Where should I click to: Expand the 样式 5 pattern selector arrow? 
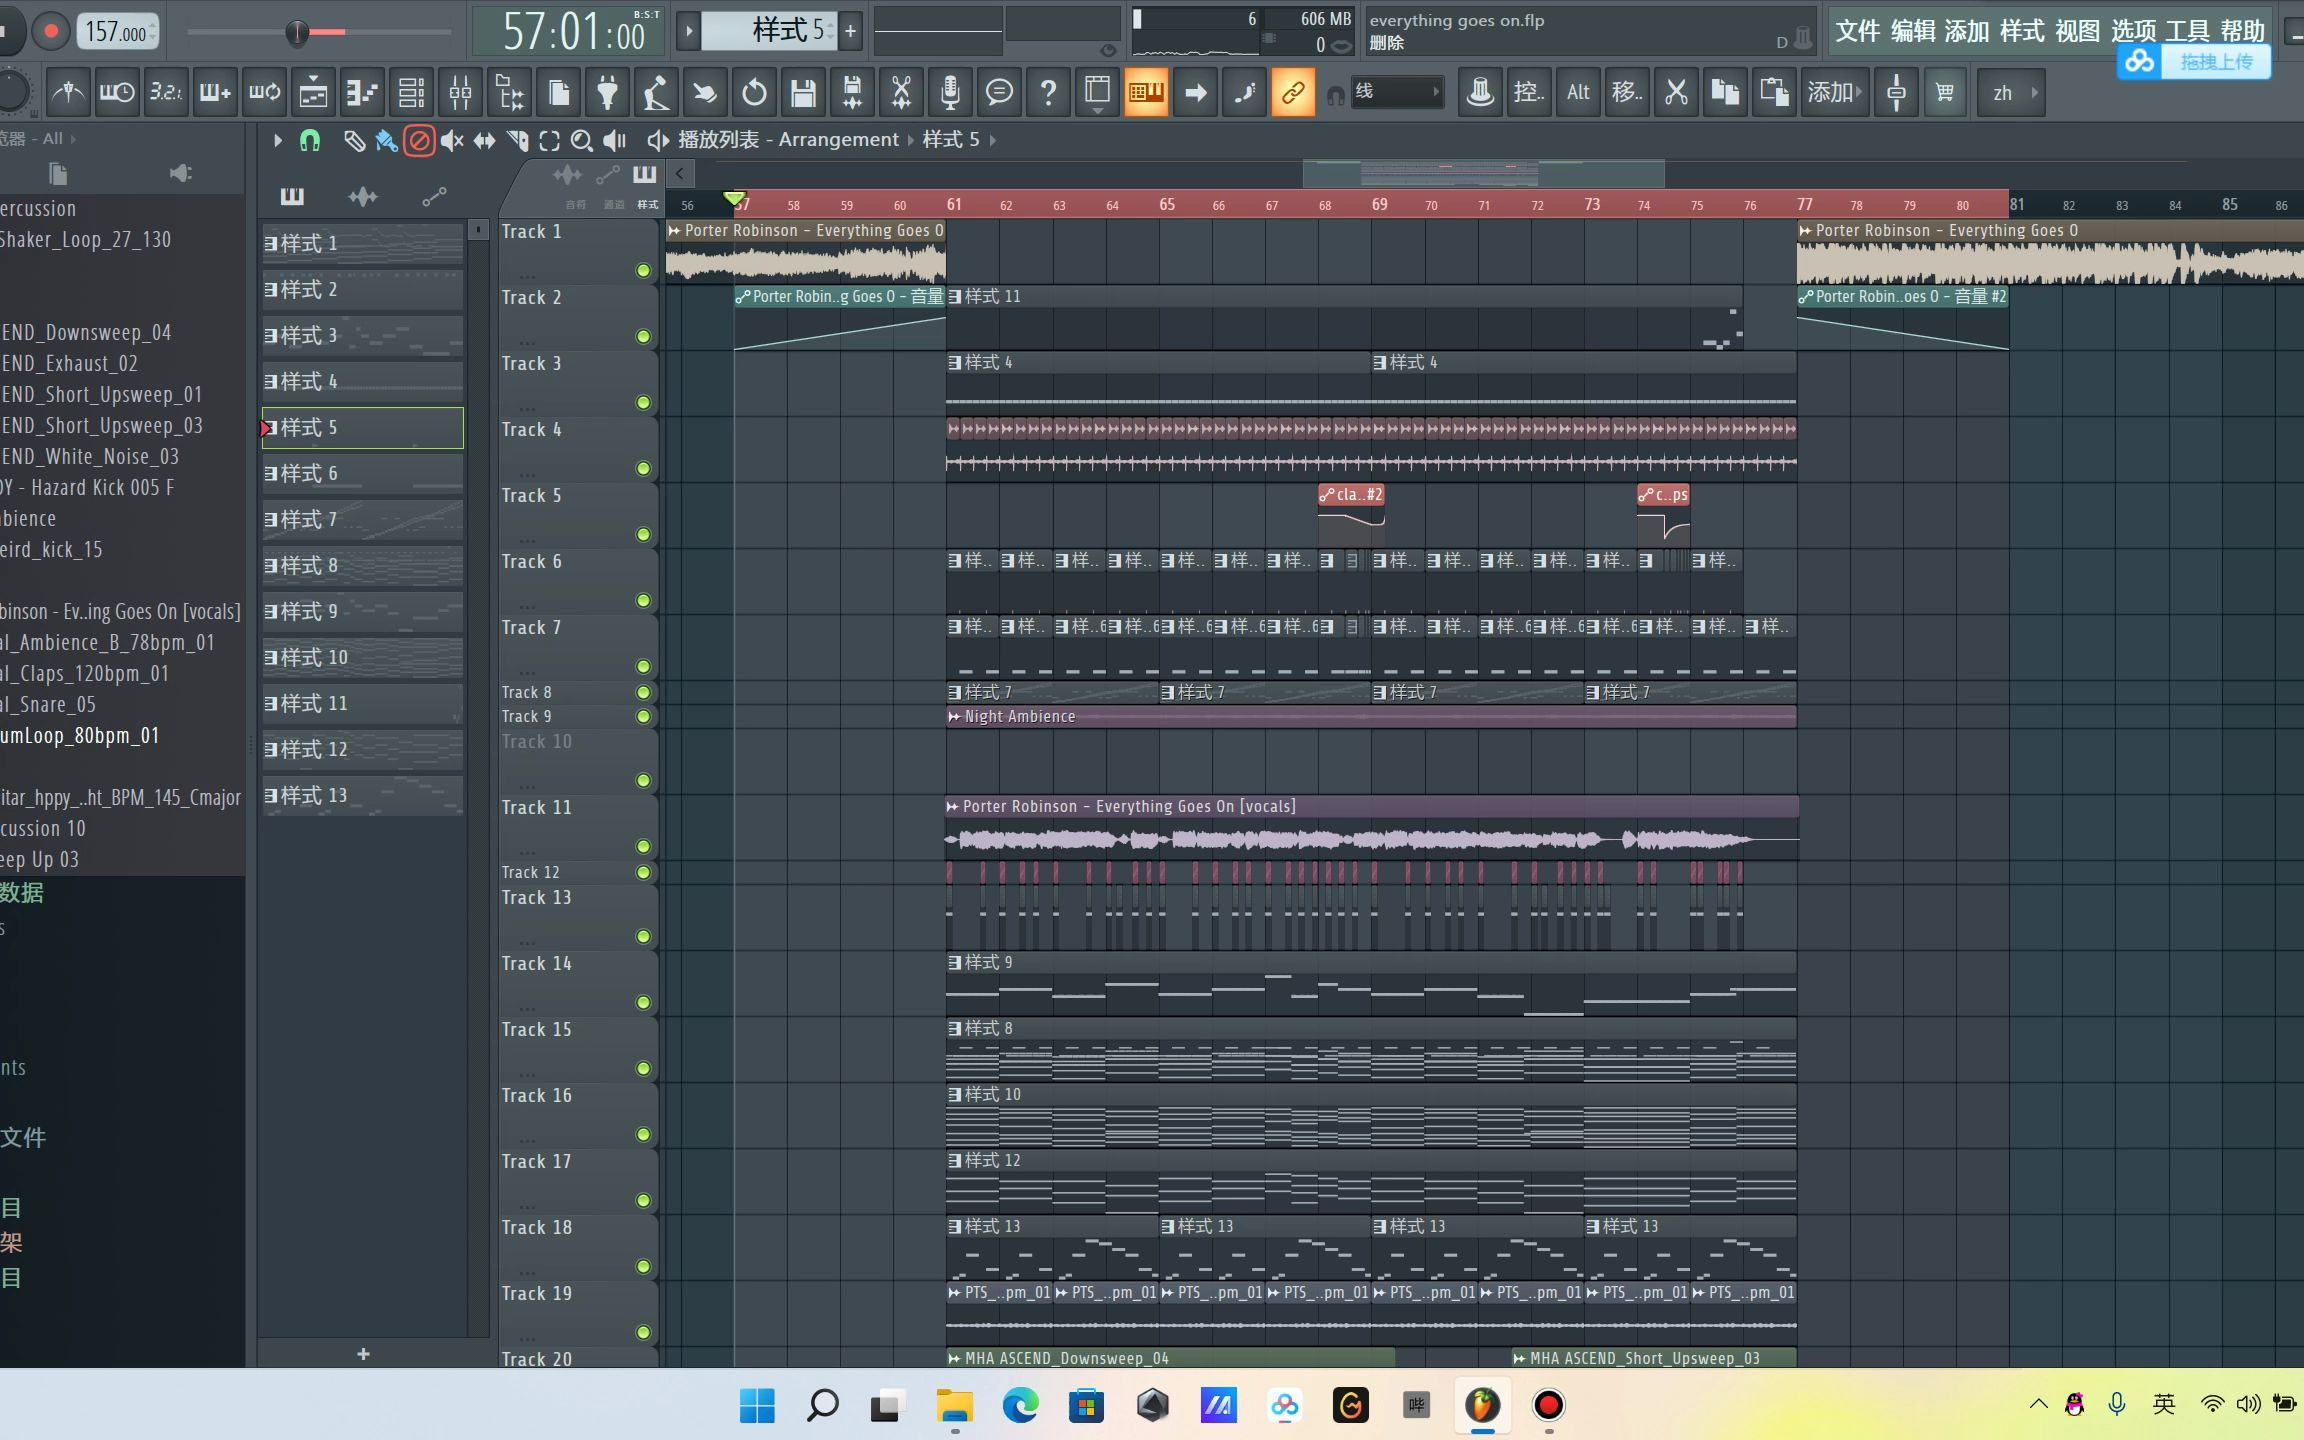(688, 31)
